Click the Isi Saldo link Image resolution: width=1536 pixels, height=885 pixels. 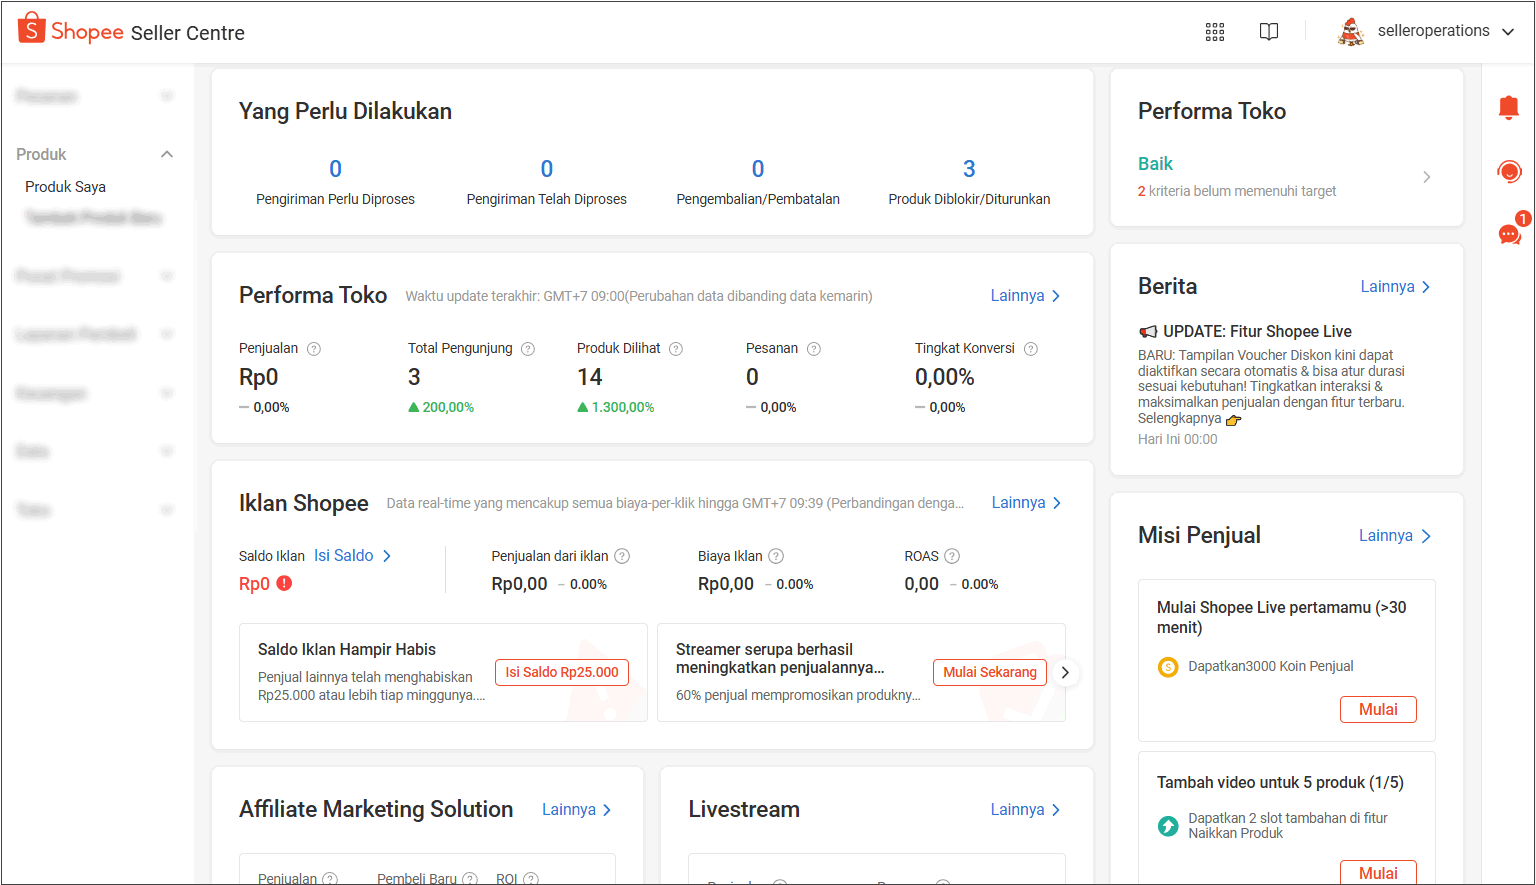click(352, 556)
